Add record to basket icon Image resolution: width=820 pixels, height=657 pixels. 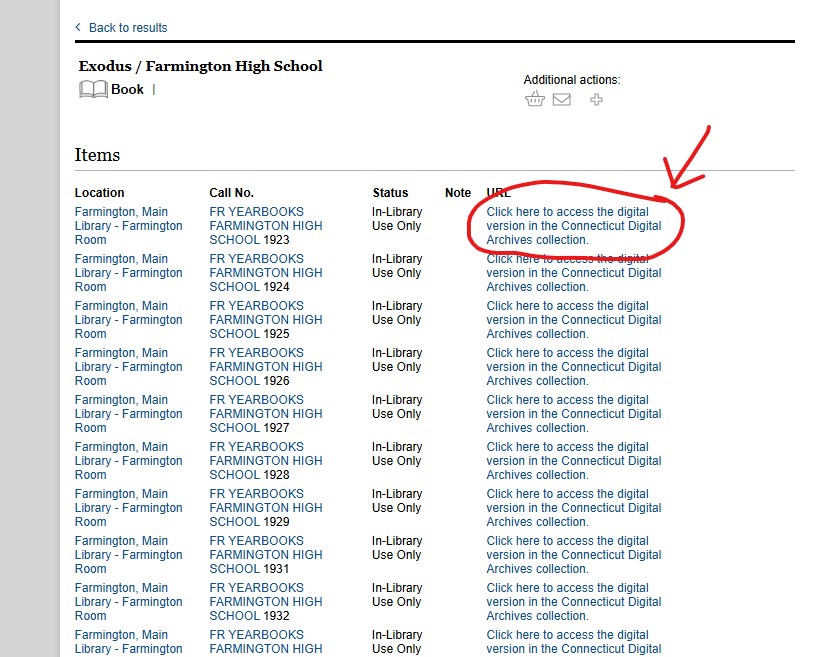tap(534, 99)
